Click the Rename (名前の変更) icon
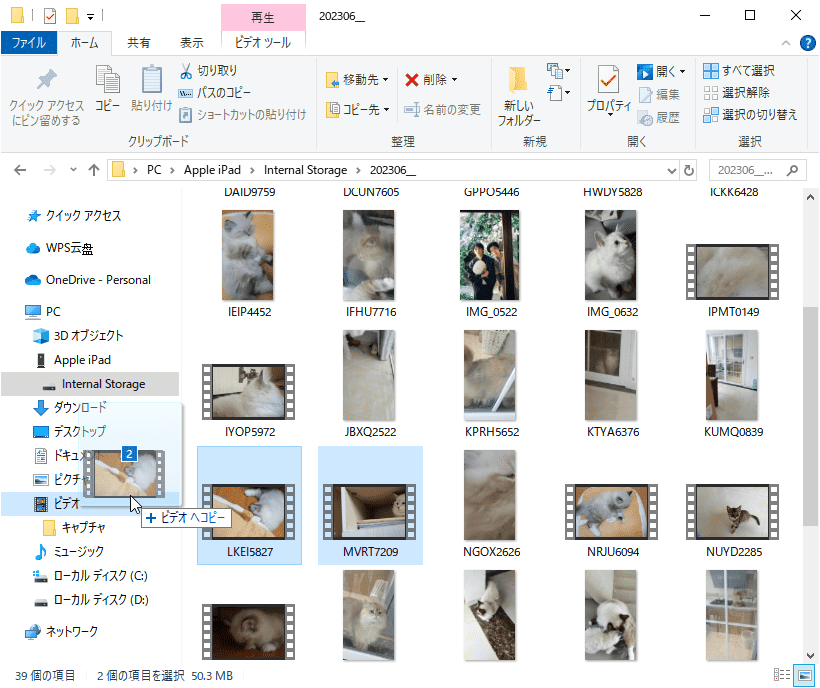 [x=411, y=110]
